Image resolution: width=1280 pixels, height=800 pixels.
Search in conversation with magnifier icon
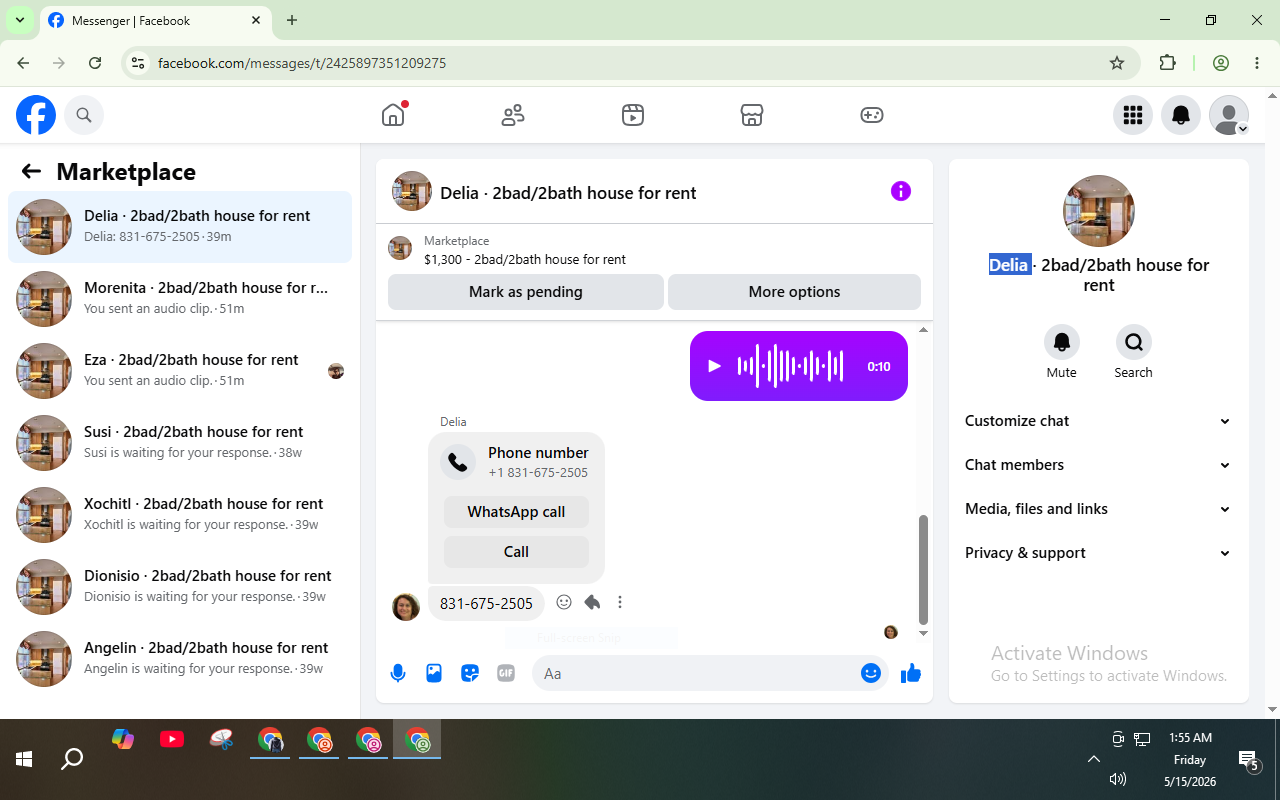click(x=1134, y=342)
